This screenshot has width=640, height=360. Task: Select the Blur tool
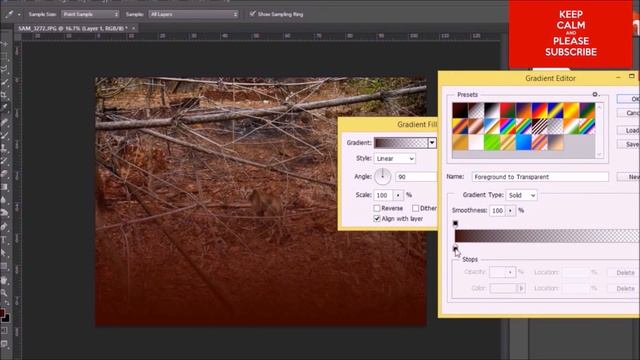point(4,200)
